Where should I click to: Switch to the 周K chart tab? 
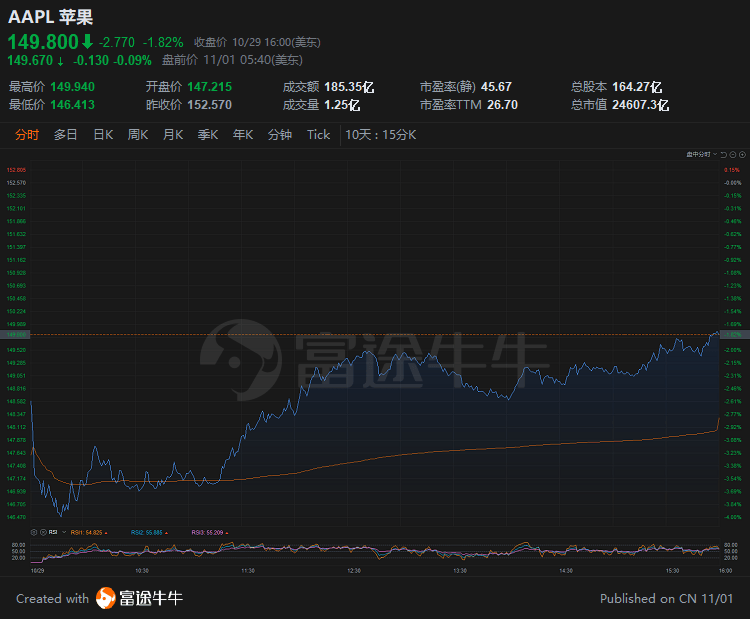(x=138, y=135)
